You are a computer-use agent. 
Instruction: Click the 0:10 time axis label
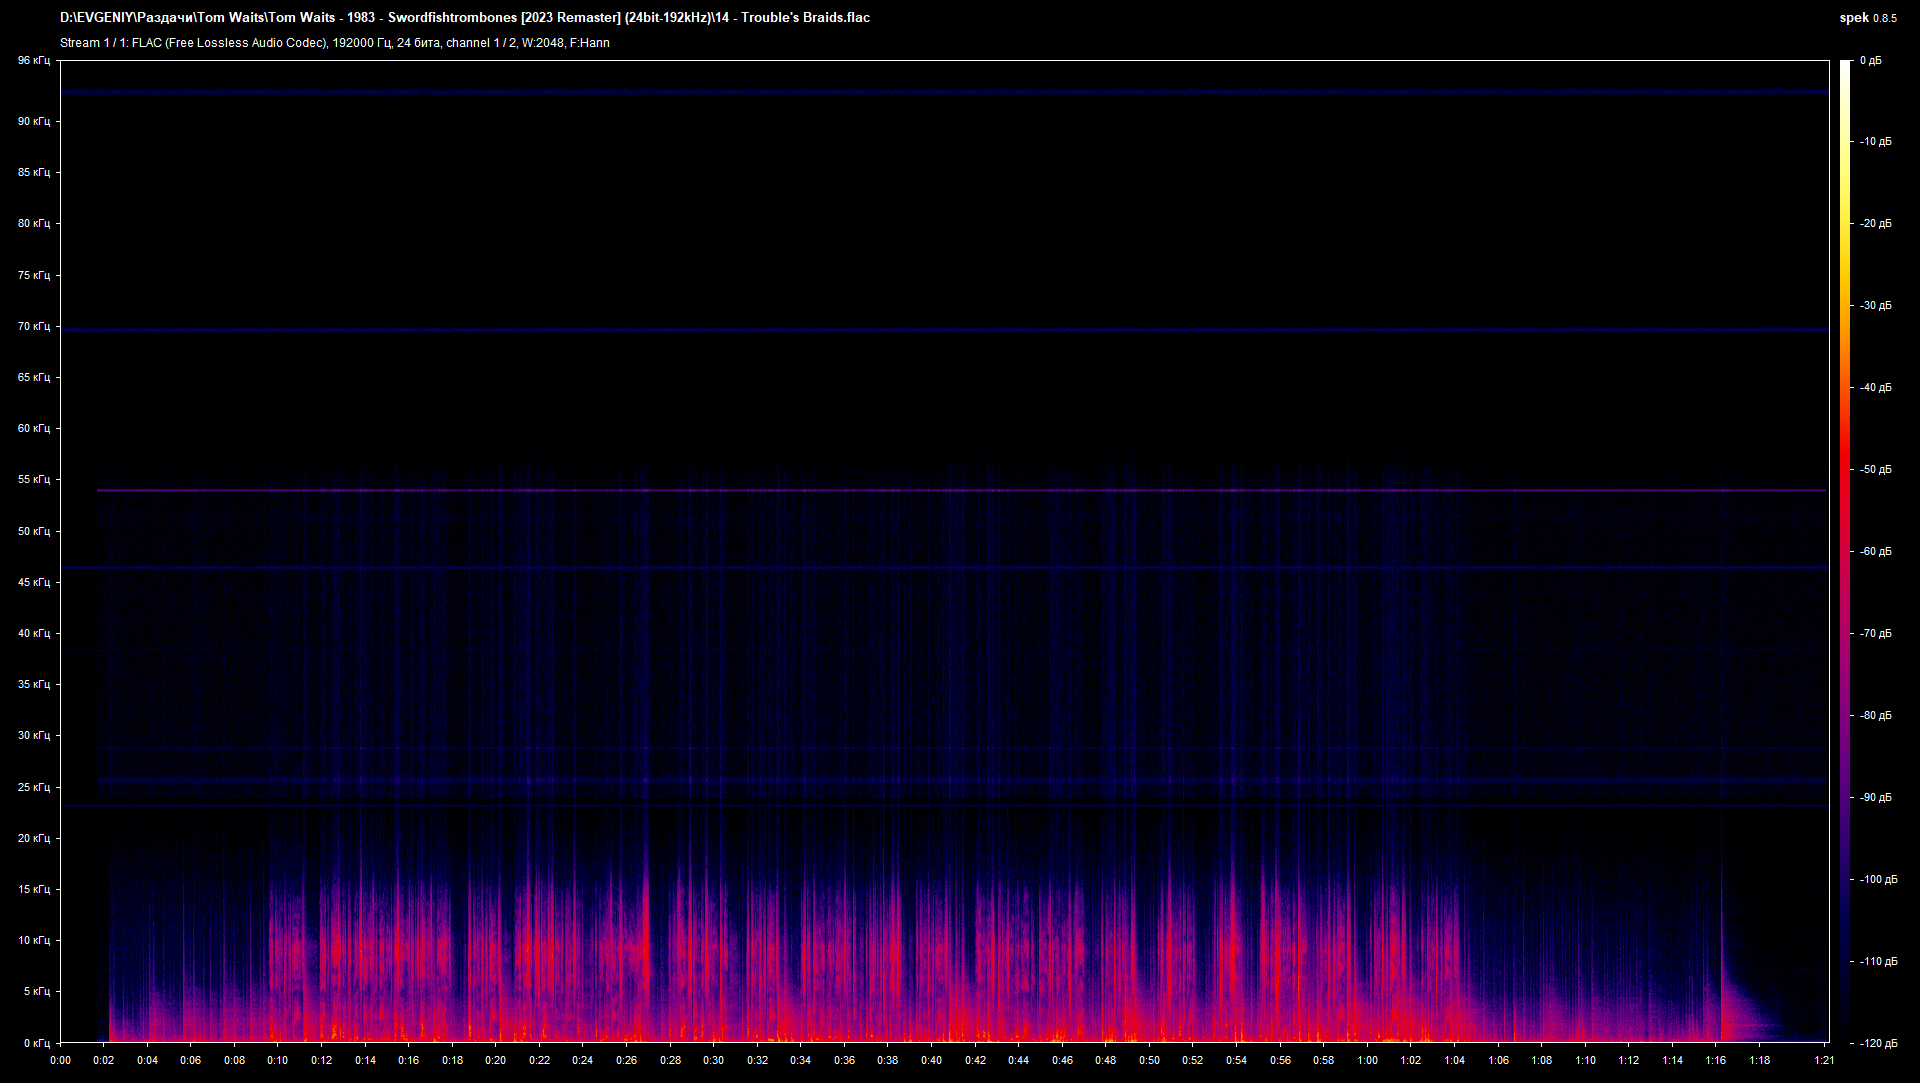coord(278,1061)
